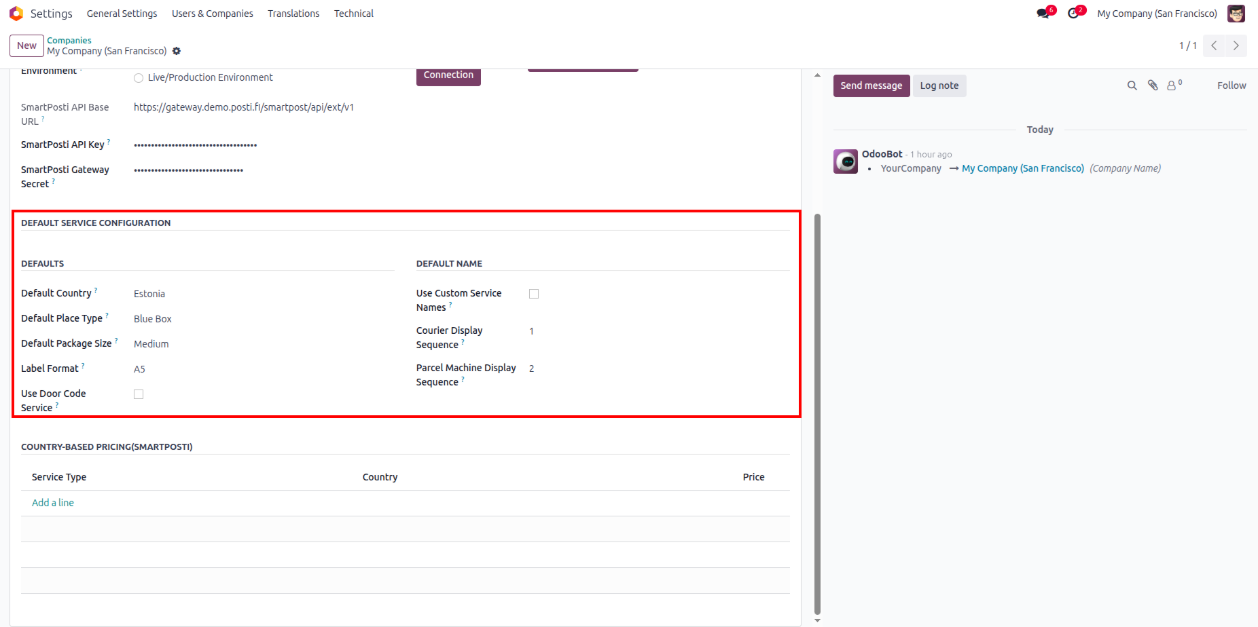This screenshot has width=1258, height=627.
Task: Click the Odoo Settings app logo icon
Action: tap(16, 14)
